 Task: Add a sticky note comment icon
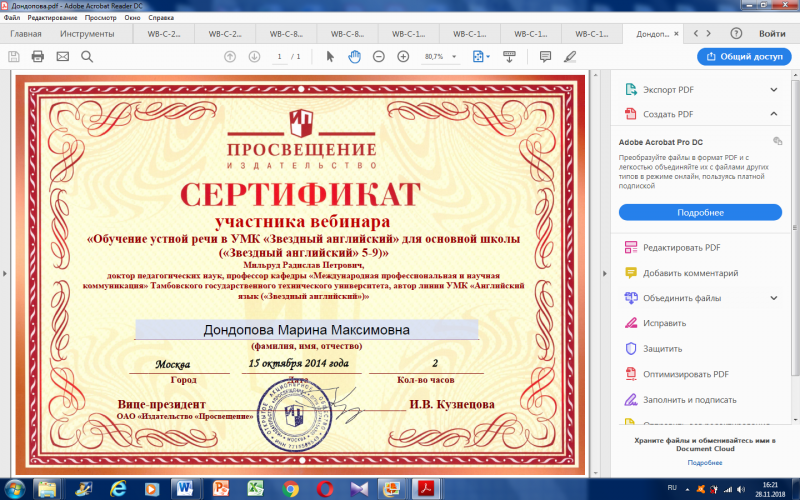pyautogui.click(x=545, y=57)
